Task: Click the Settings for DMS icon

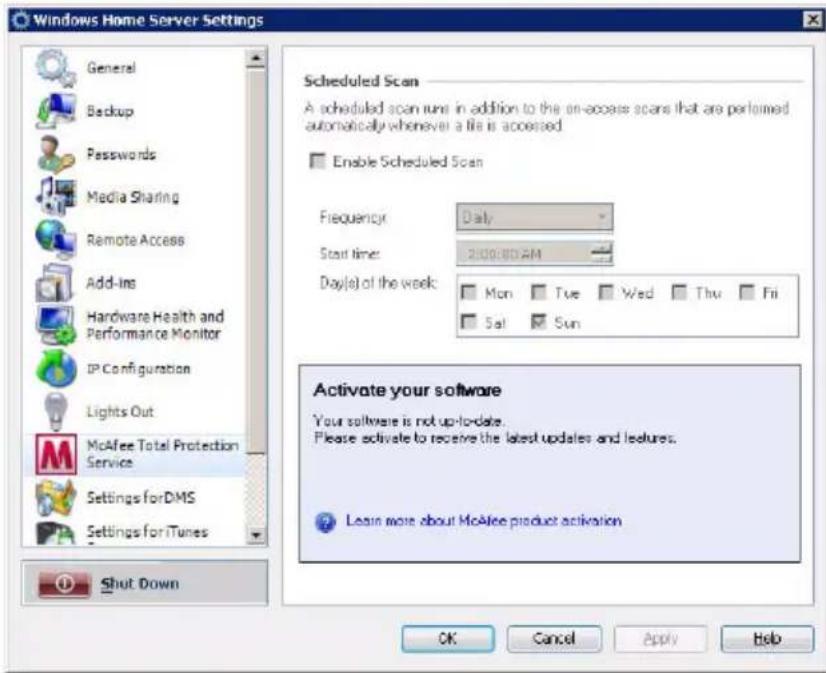Action: pos(55,498)
